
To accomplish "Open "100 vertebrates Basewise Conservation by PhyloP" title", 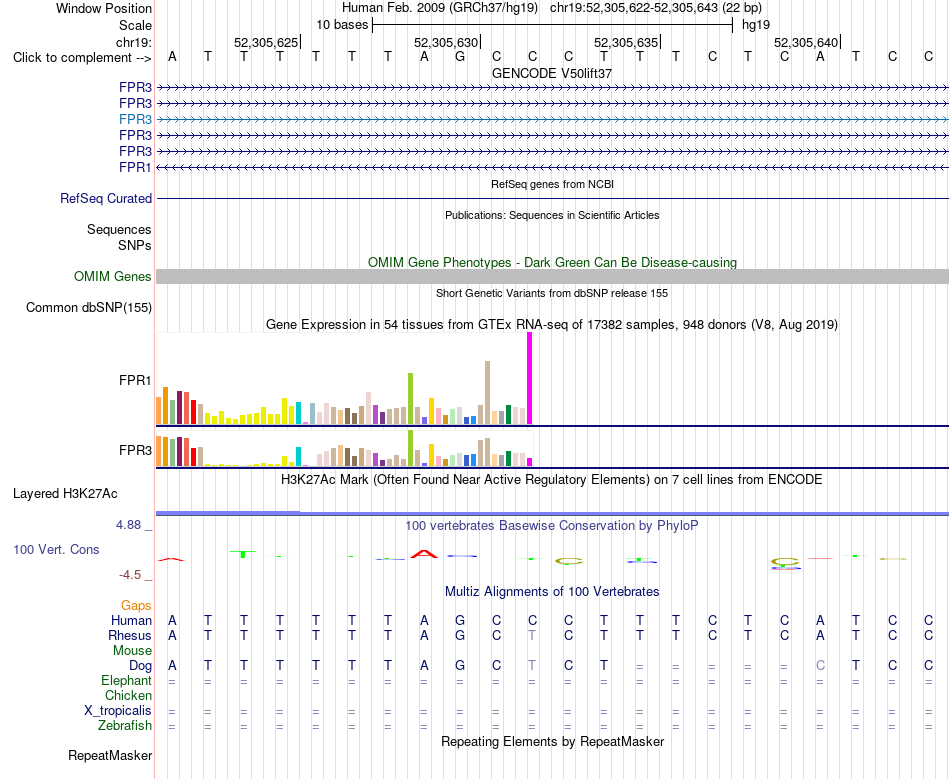I will coord(552,526).
